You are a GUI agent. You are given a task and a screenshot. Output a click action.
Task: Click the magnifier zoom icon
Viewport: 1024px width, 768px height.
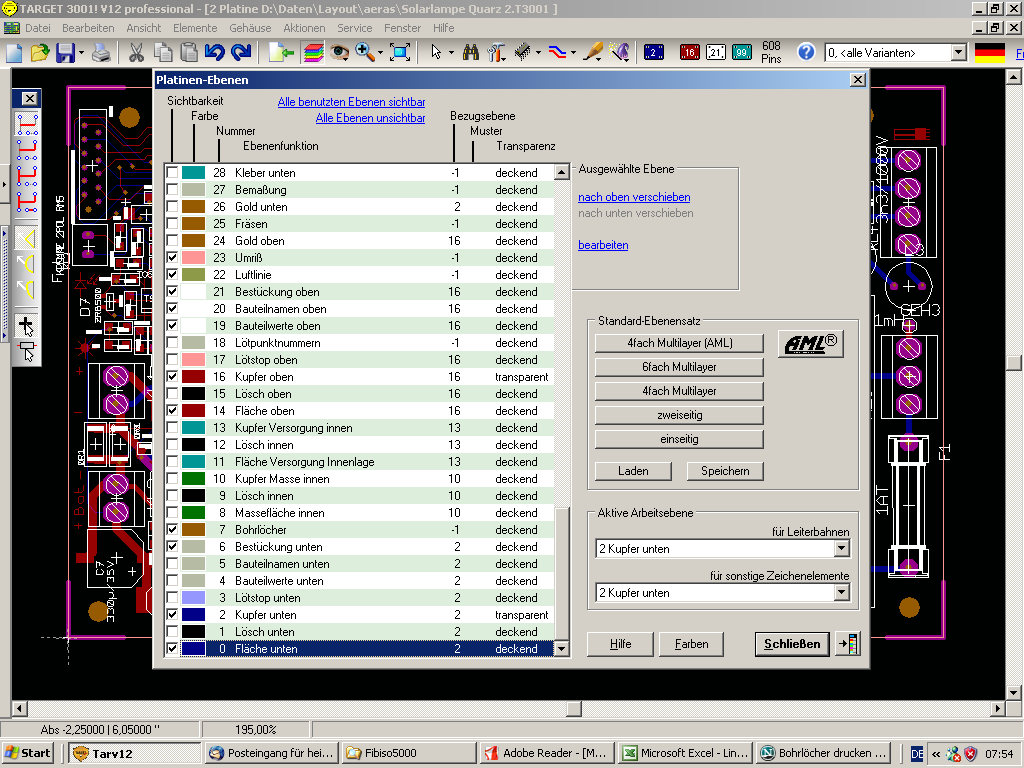click(364, 52)
